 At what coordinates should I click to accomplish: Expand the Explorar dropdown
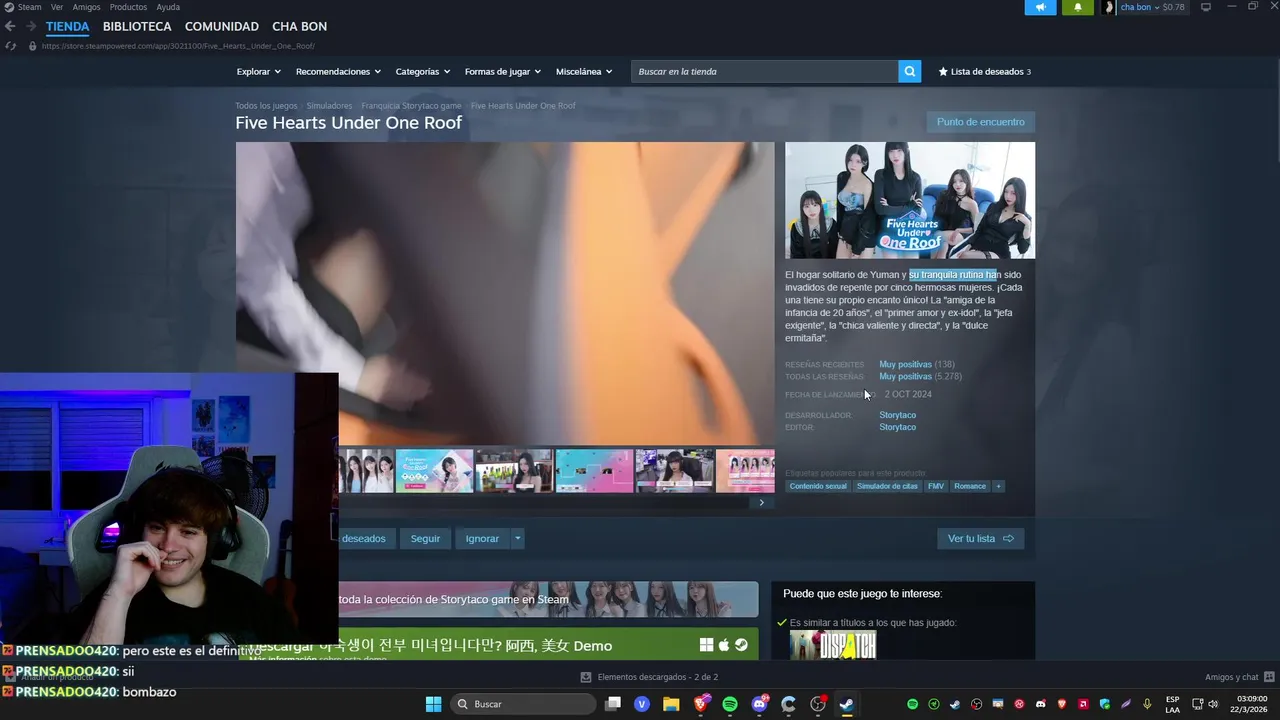(258, 71)
